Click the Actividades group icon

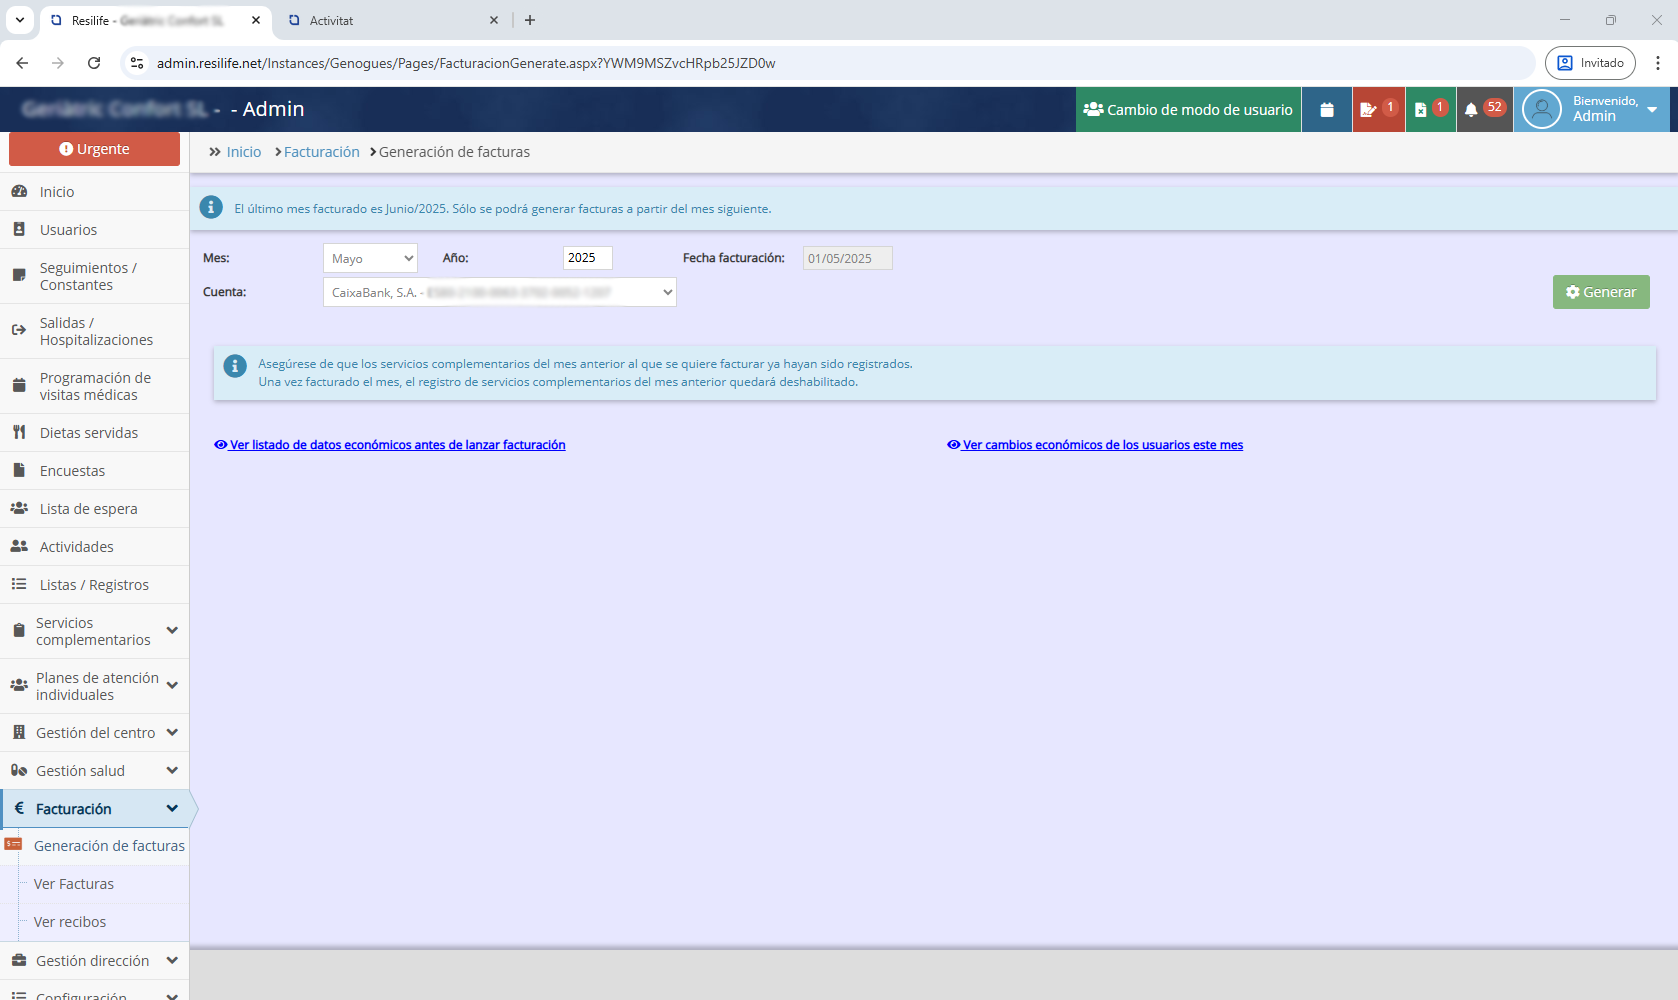coord(19,546)
